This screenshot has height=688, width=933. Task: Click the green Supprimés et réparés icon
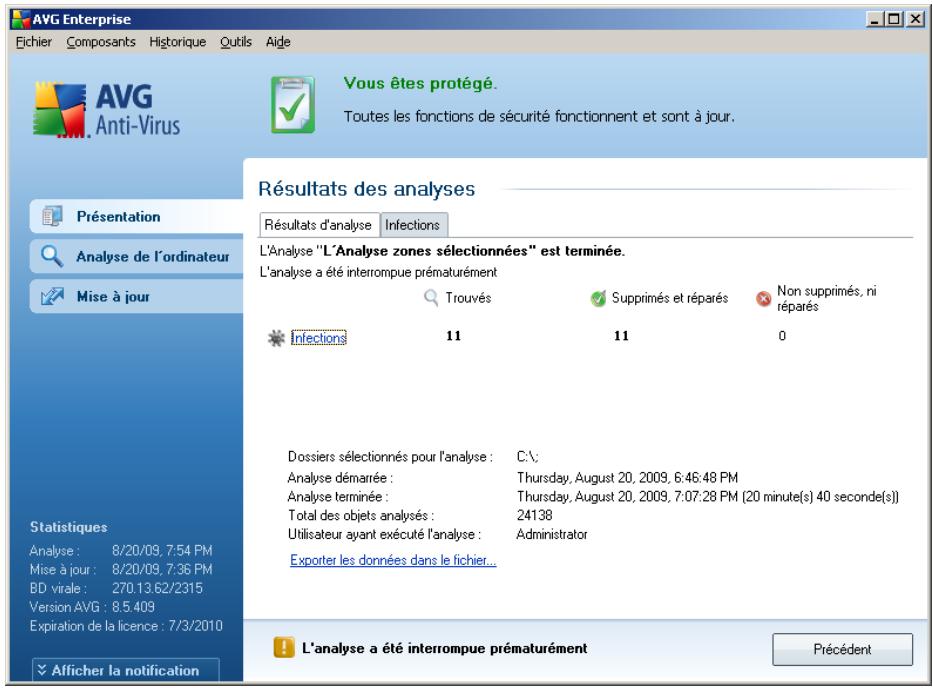pyautogui.click(x=598, y=298)
